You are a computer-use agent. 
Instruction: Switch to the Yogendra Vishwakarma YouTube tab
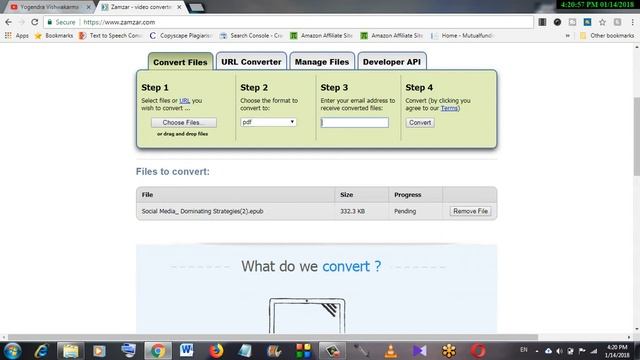tap(49, 7)
